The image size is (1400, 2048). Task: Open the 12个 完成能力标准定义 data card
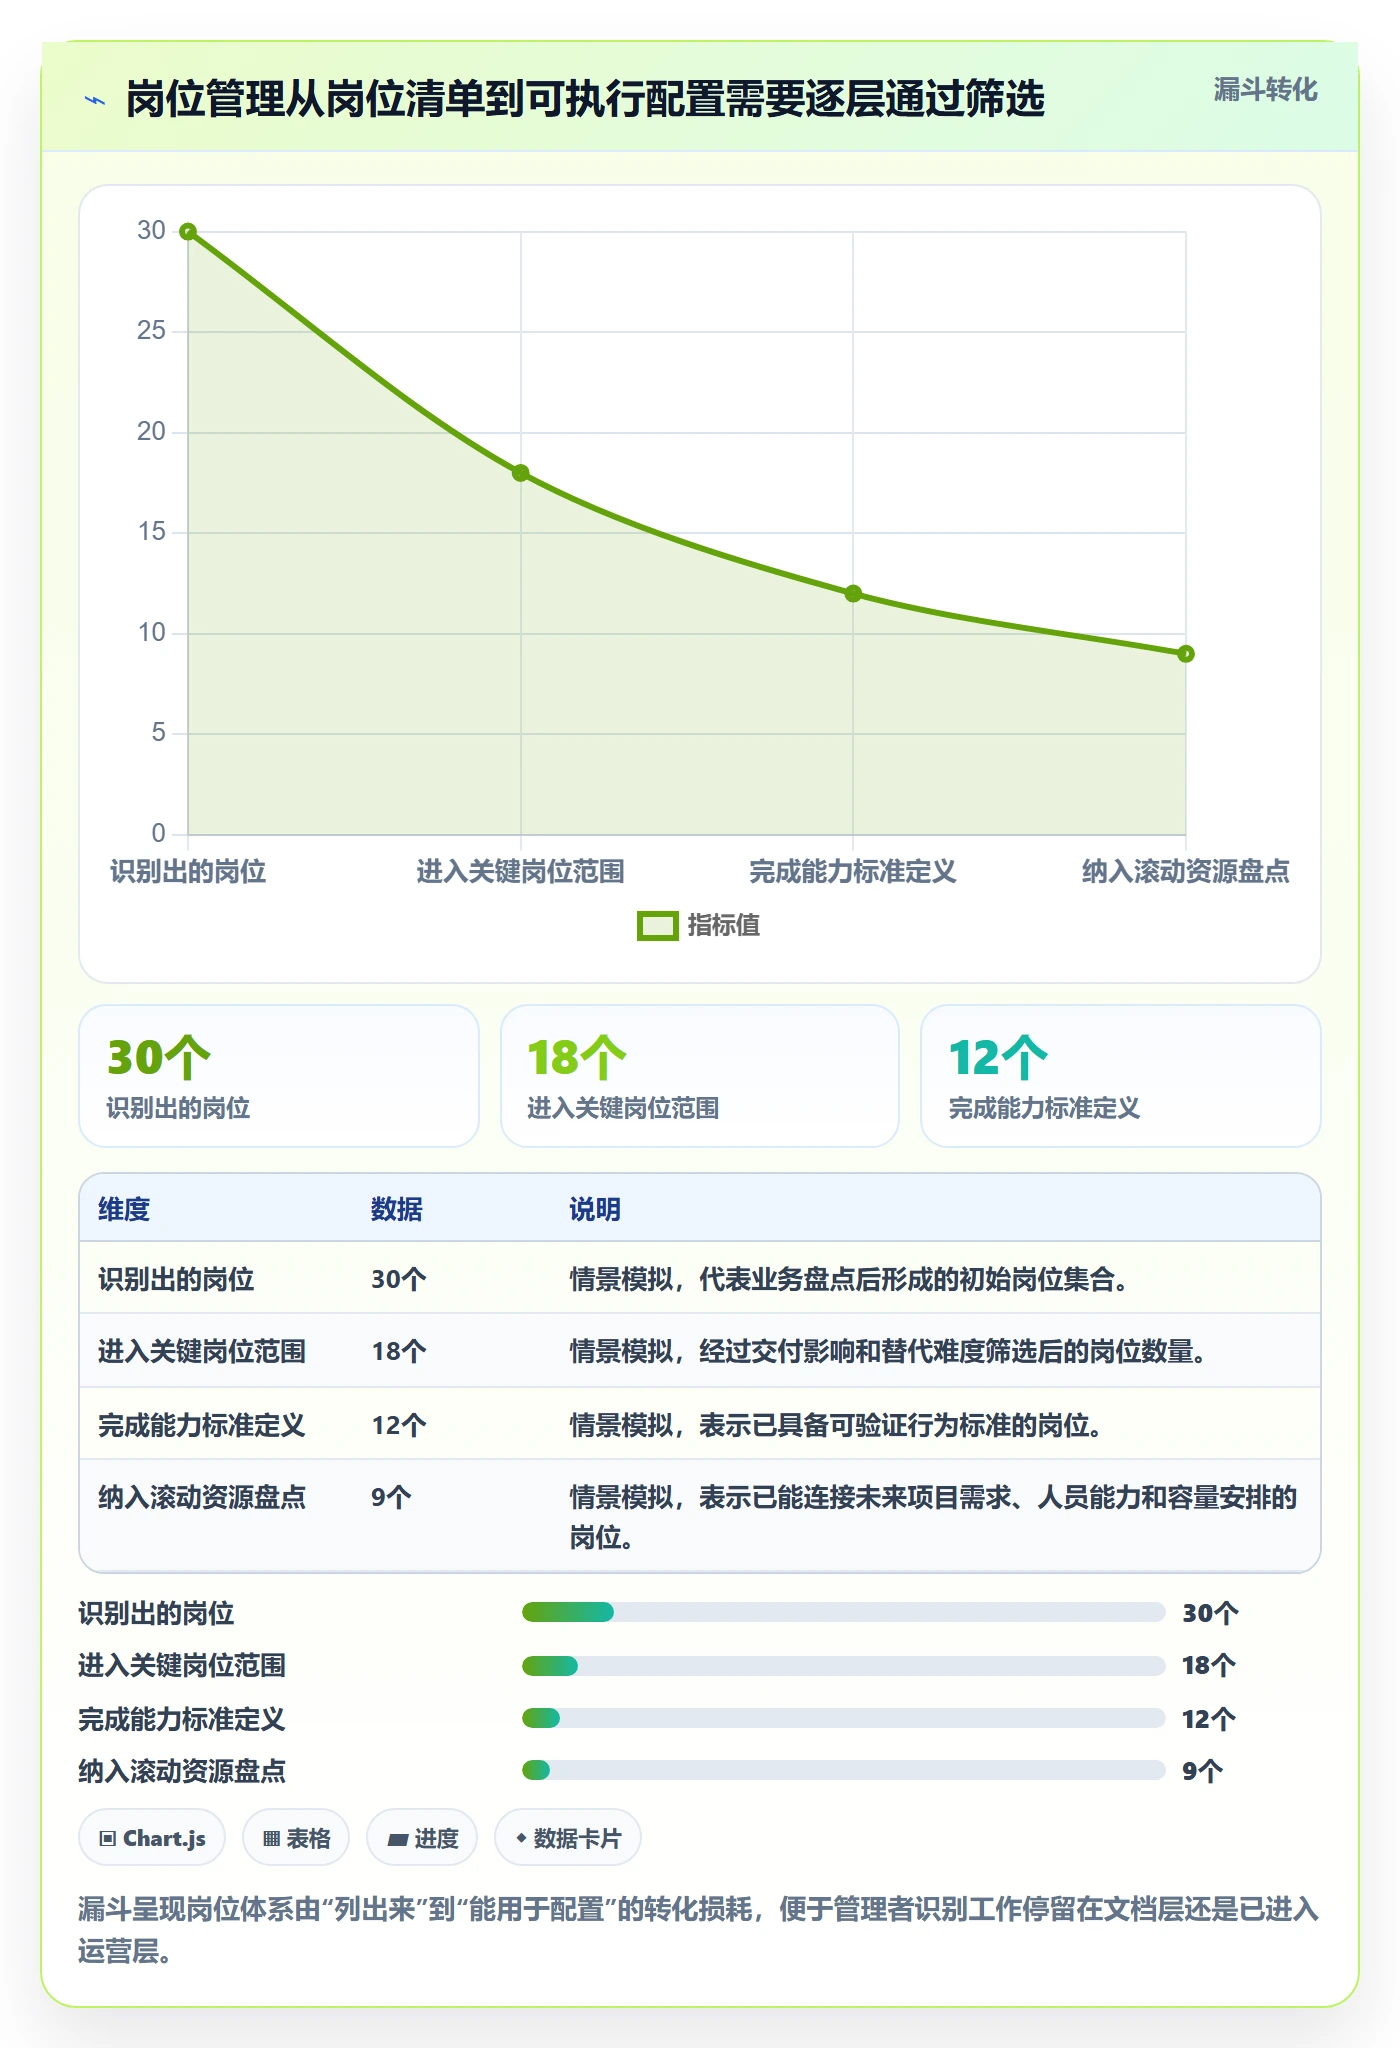[x=1121, y=1076]
